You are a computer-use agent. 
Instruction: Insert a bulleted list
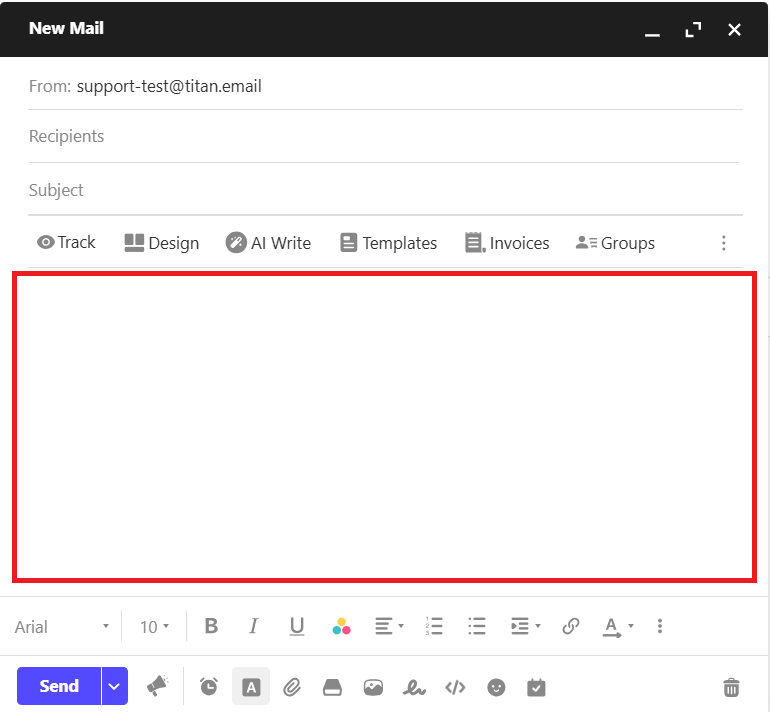tap(476, 626)
